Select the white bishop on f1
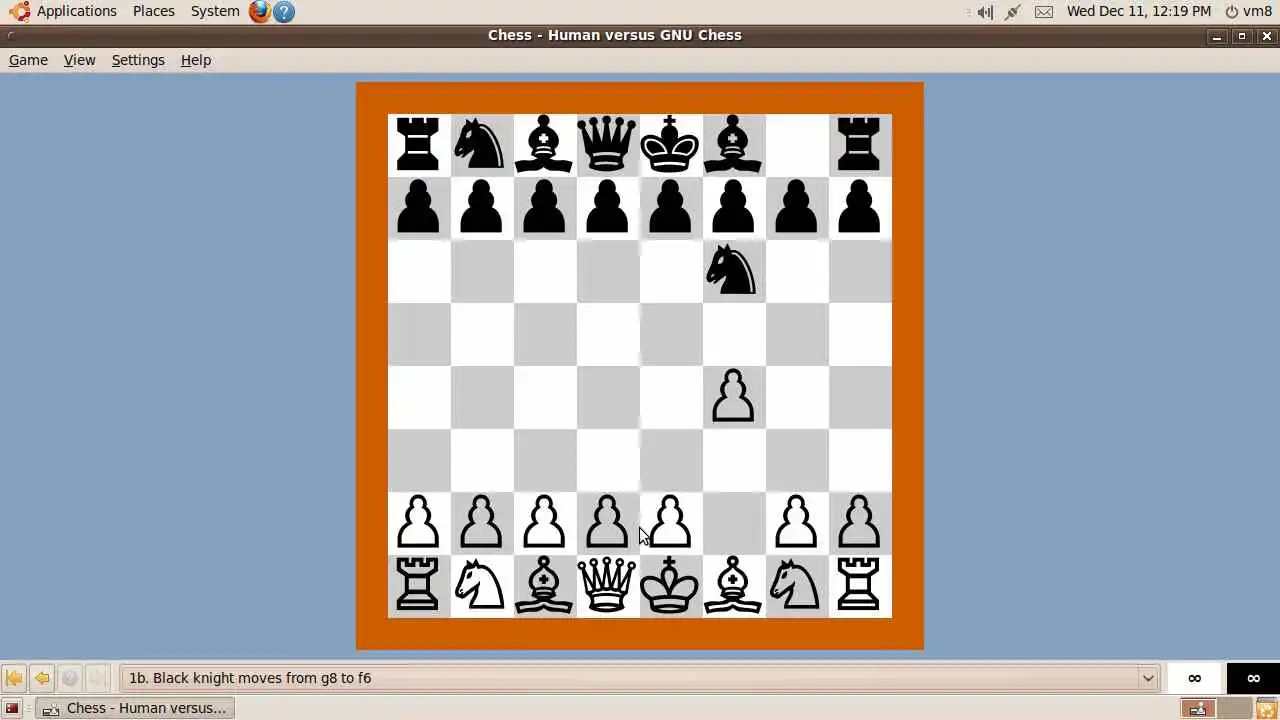The width and height of the screenshot is (1280, 720). pyautogui.click(x=733, y=585)
